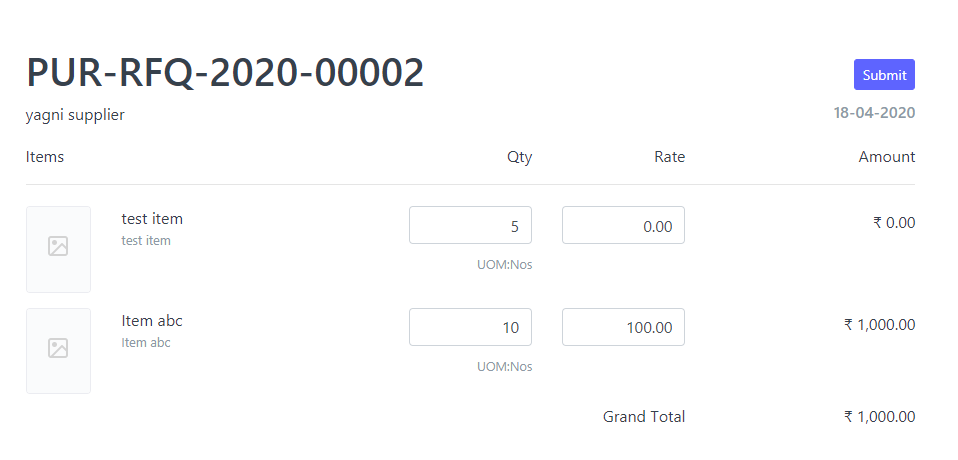
Task: Select the Grand Total amount ₹ 1,000.00
Action: click(x=880, y=417)
